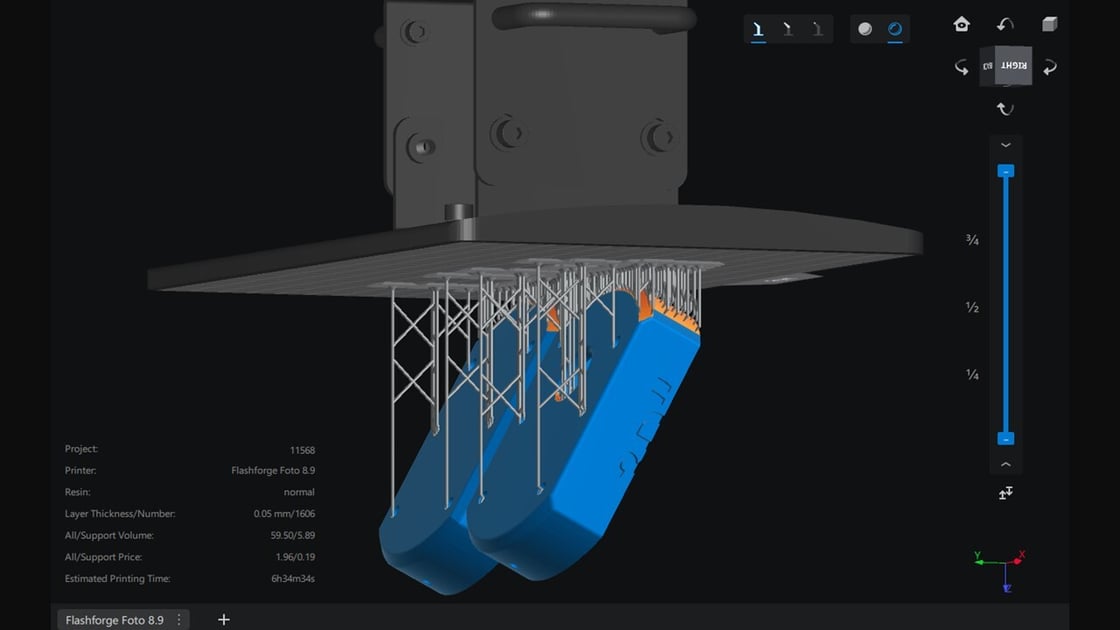Enable the blue transparent sphere render mode
Screen dimensions: 1120x630
pyautogui.click(x=895, y=29)
